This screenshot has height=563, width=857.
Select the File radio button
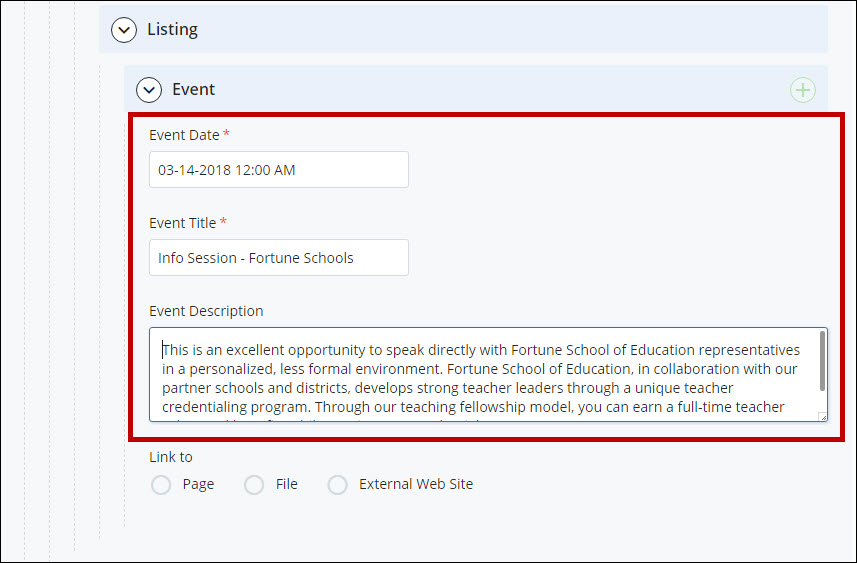pos(254,484)
